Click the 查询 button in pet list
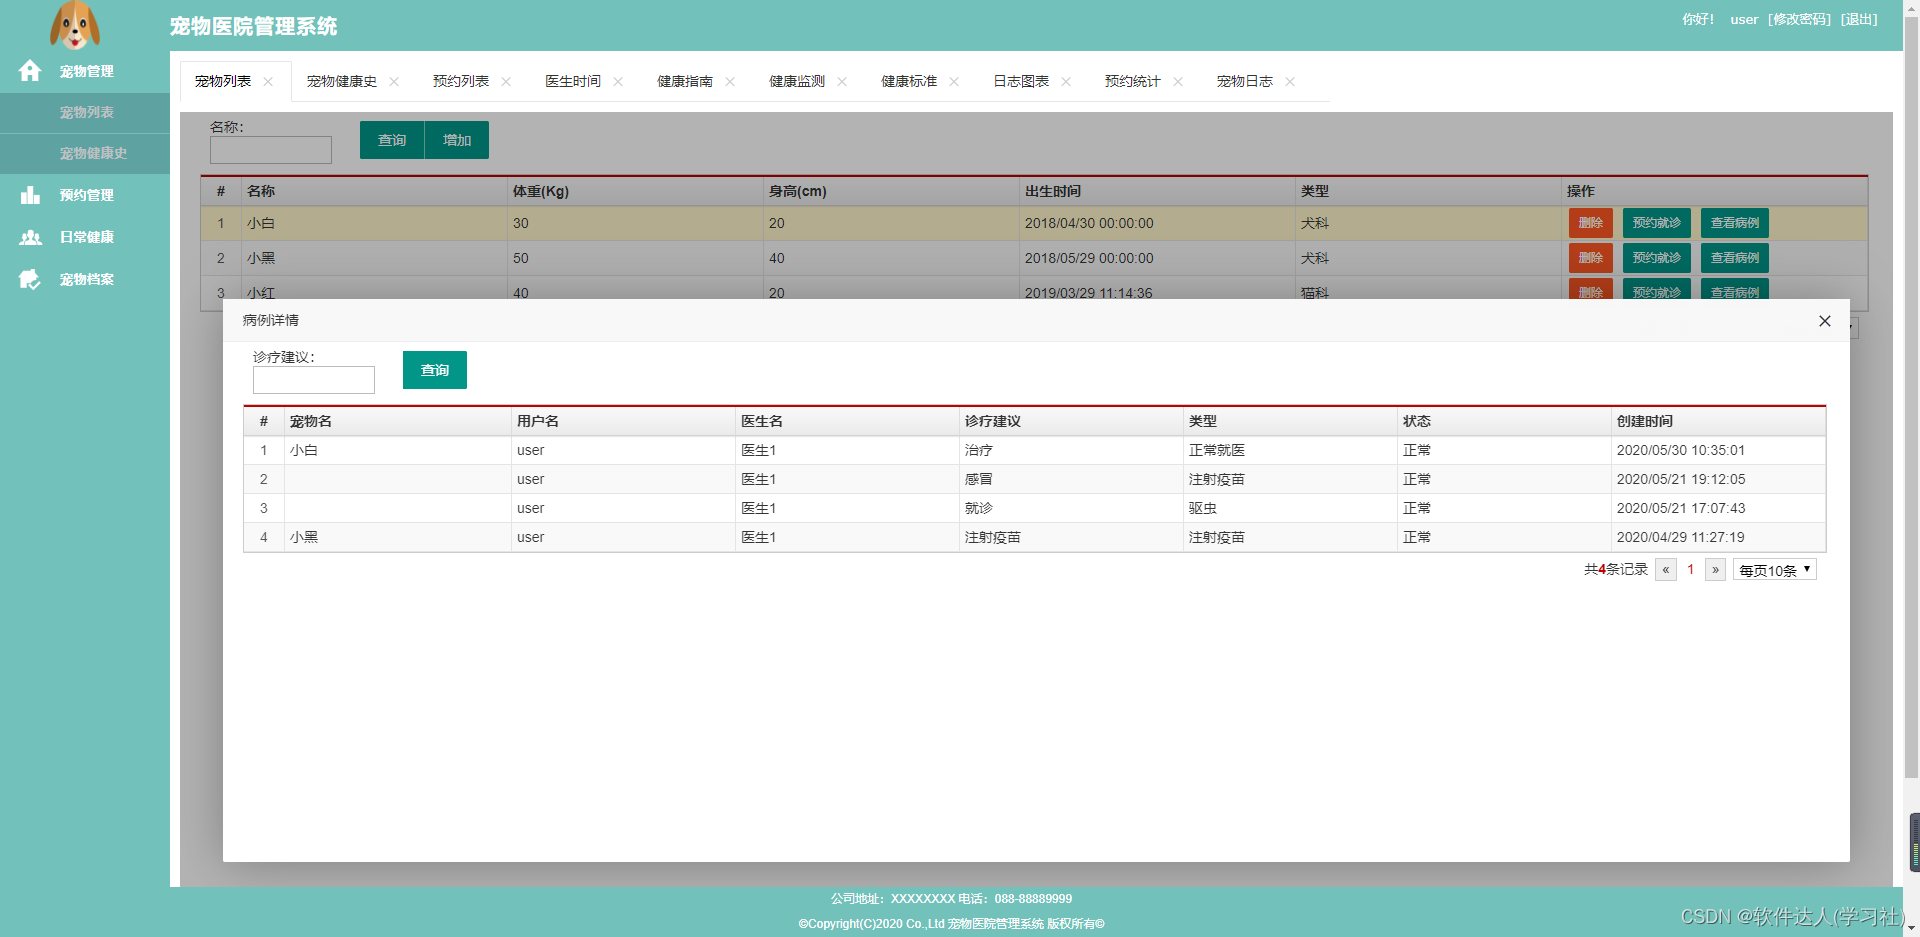This screenshot has height=937, width=1920. [392, 140]
